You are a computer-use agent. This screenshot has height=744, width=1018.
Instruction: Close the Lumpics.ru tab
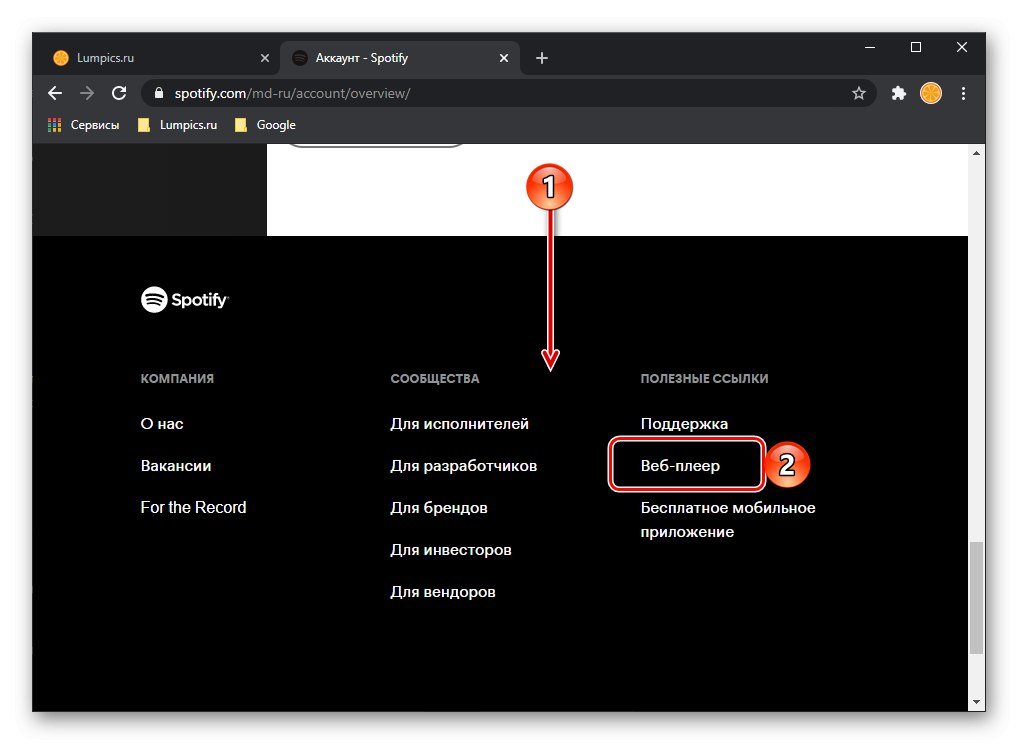tap(265, 58)
